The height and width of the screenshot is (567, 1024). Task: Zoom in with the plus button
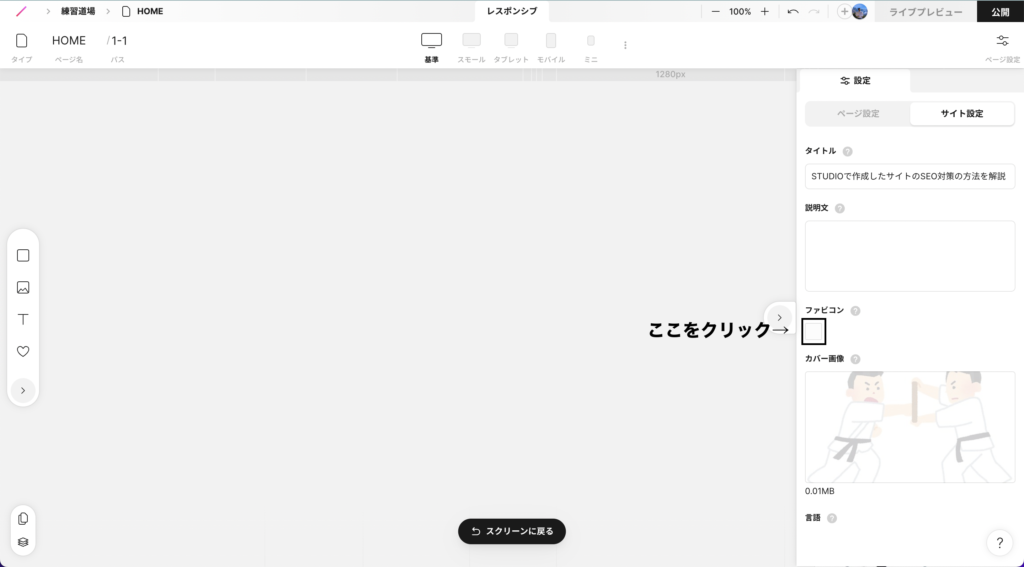tap(765, 11)
